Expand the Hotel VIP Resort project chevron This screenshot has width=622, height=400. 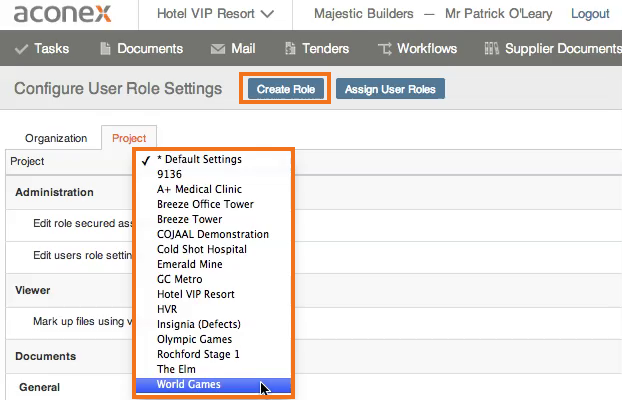[x=267, y=14]
